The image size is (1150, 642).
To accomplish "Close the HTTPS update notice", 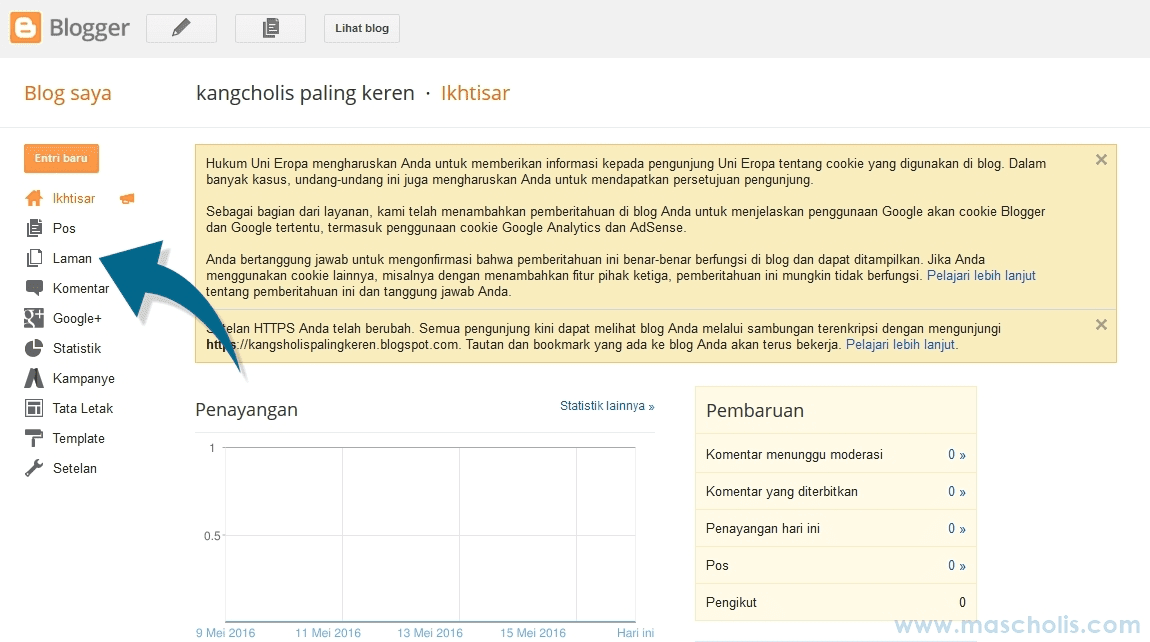I will pos(1101,324).
